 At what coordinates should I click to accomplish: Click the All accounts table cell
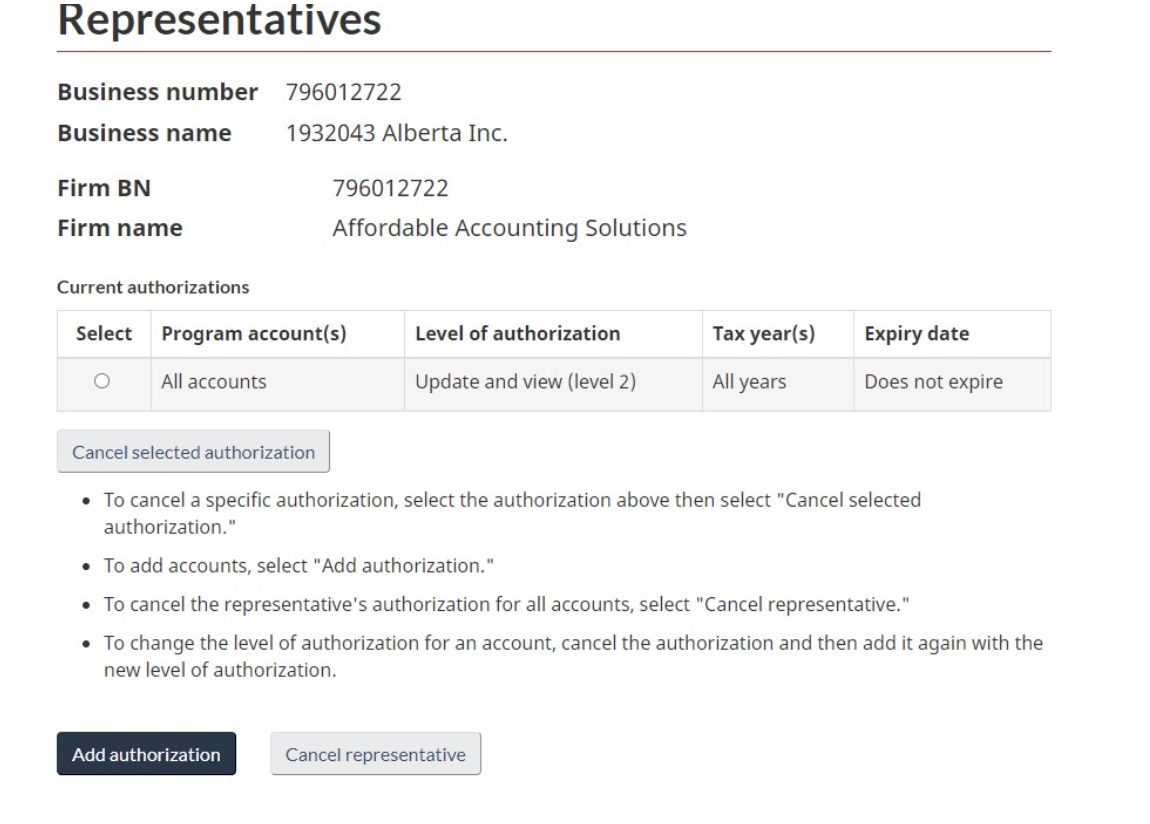[x=214, y=382]
